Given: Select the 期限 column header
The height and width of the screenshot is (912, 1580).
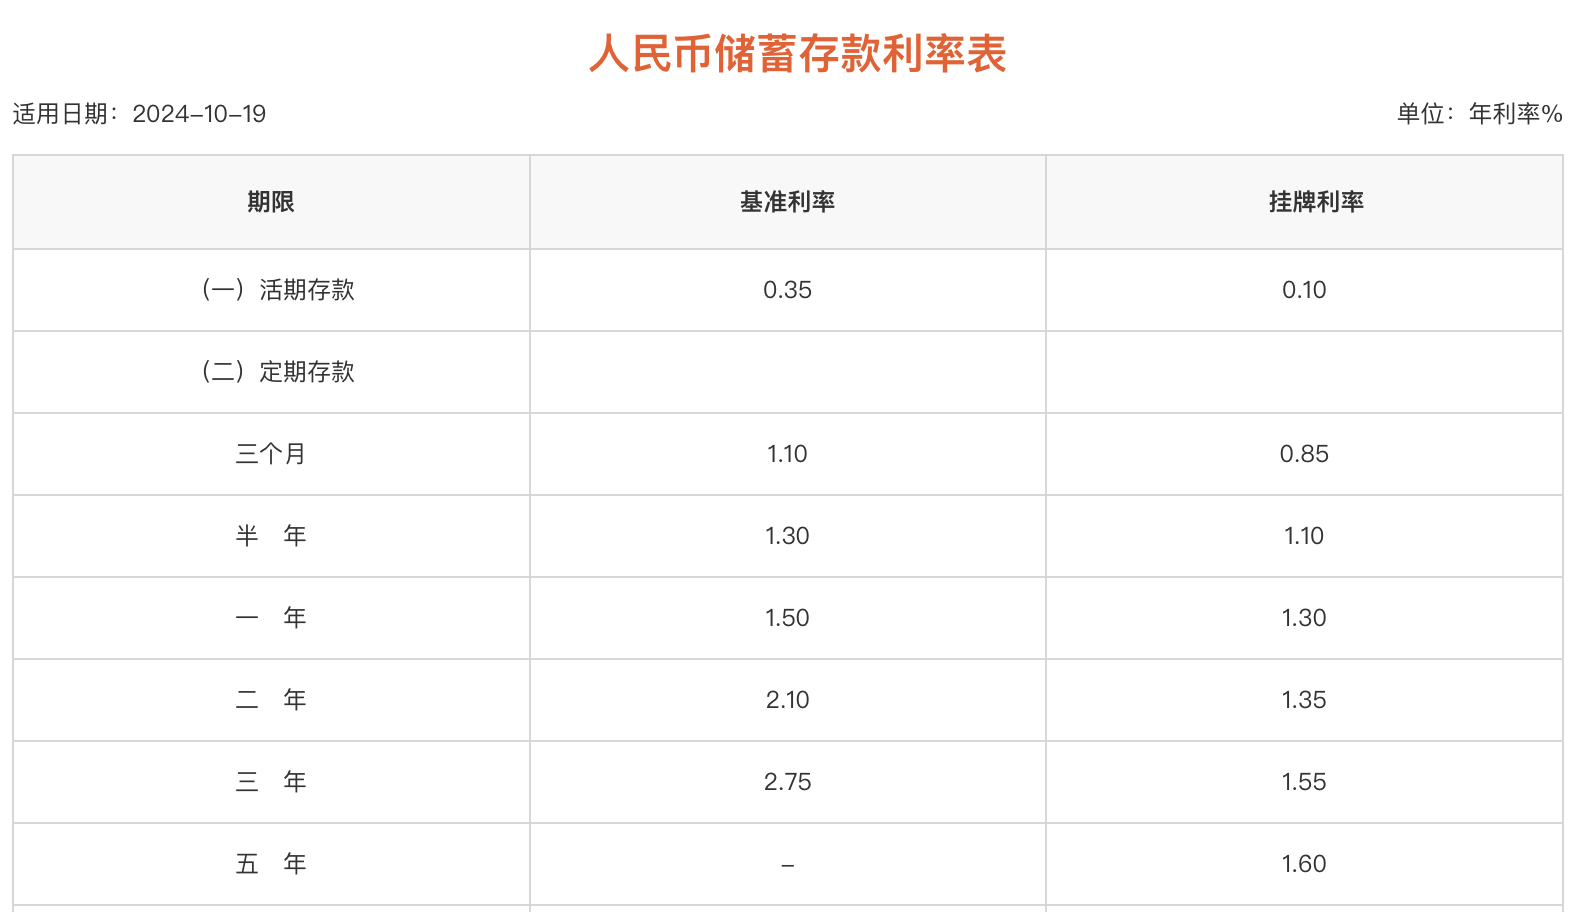Looking at the screenshot, I should tap(271, 202).
